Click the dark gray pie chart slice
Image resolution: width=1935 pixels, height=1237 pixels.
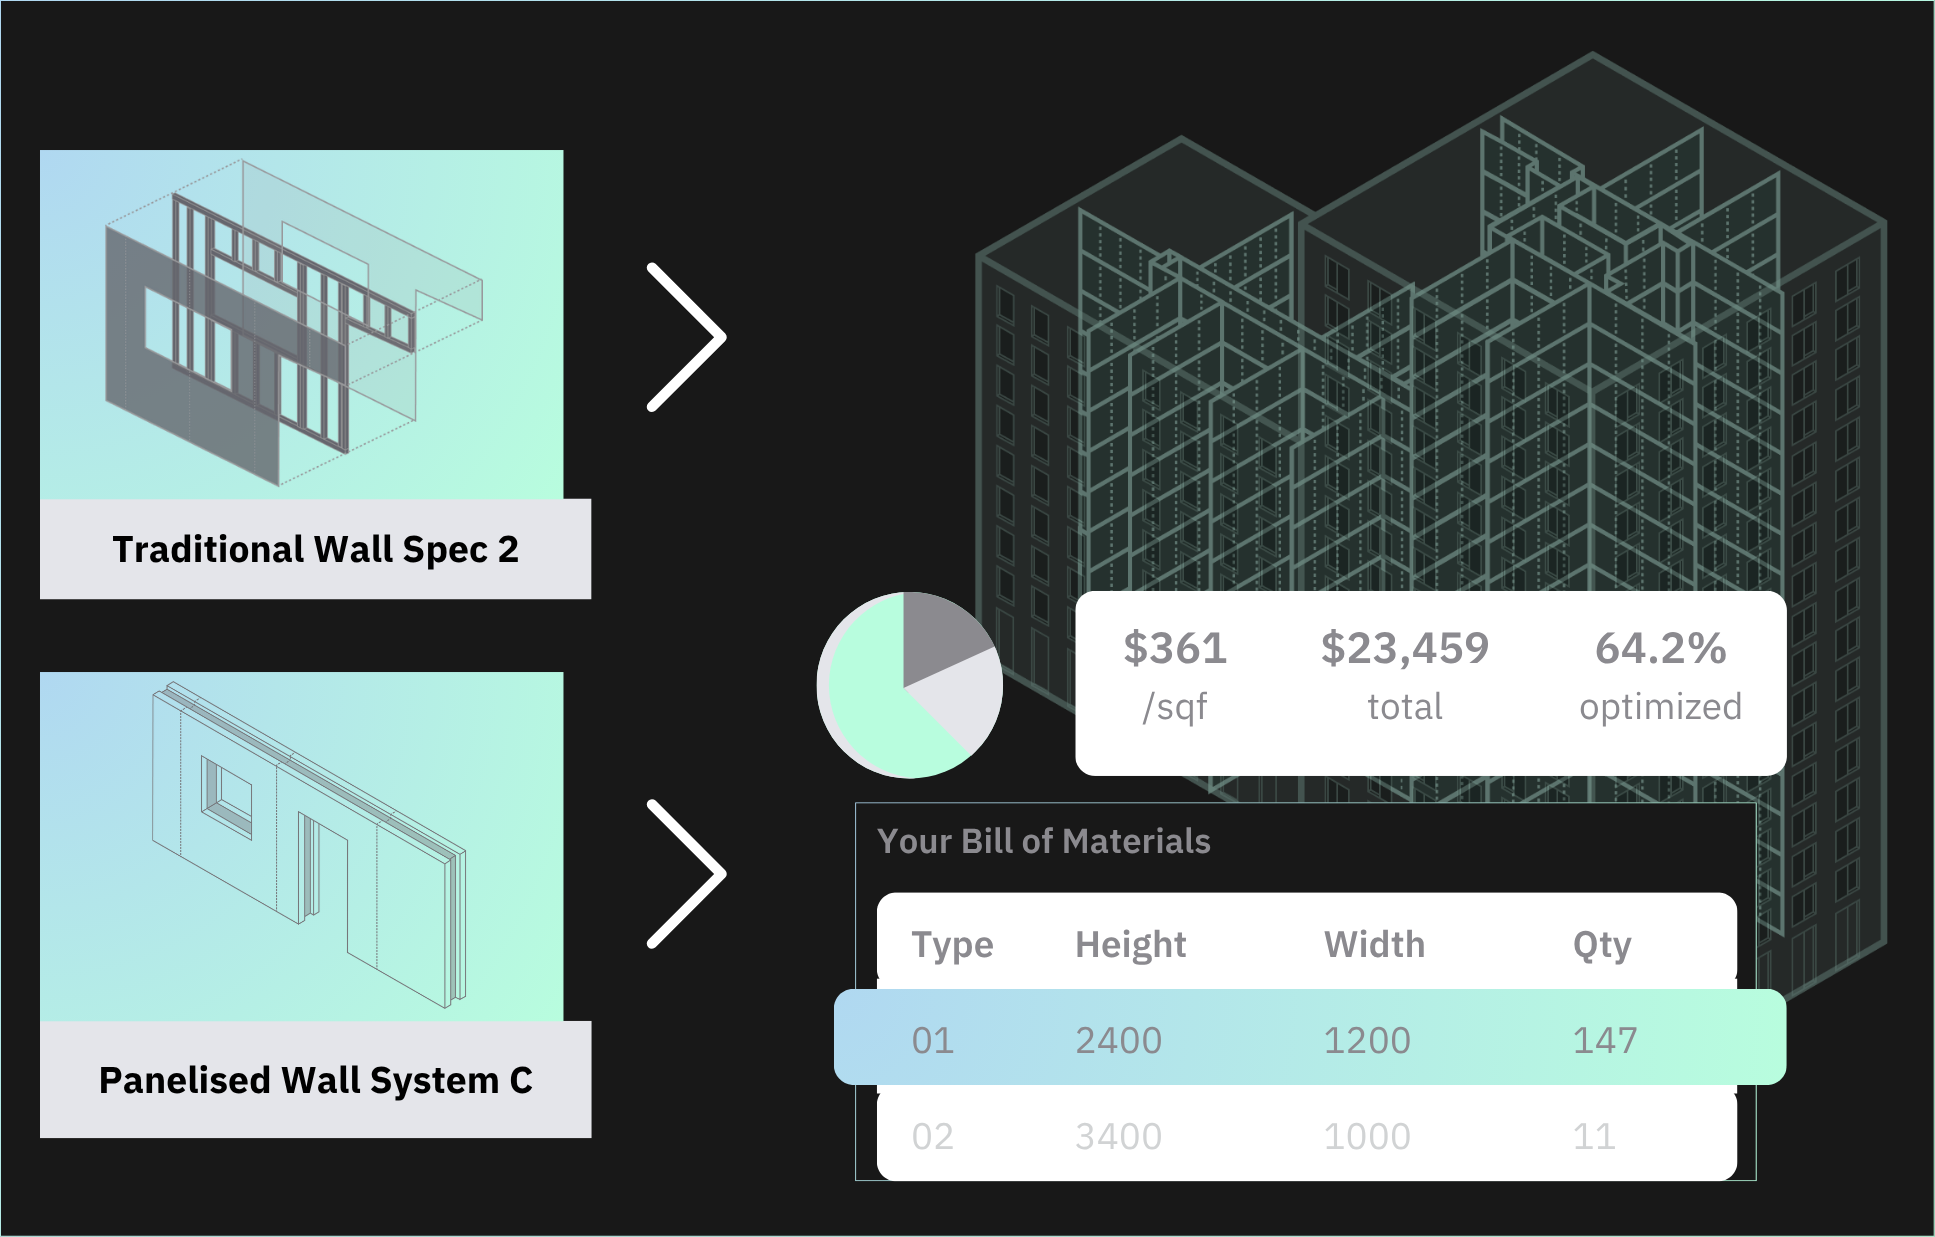(938, 632)
